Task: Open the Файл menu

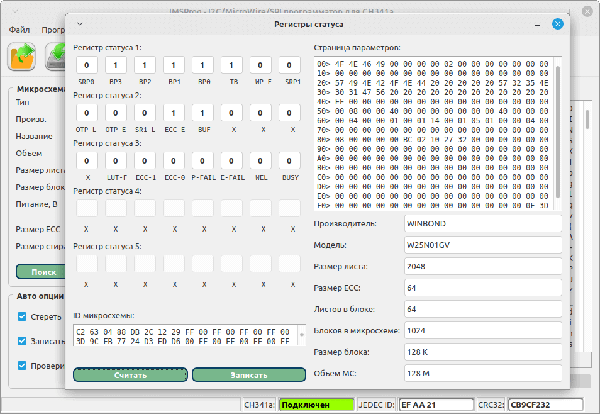Action: point(19,30)
